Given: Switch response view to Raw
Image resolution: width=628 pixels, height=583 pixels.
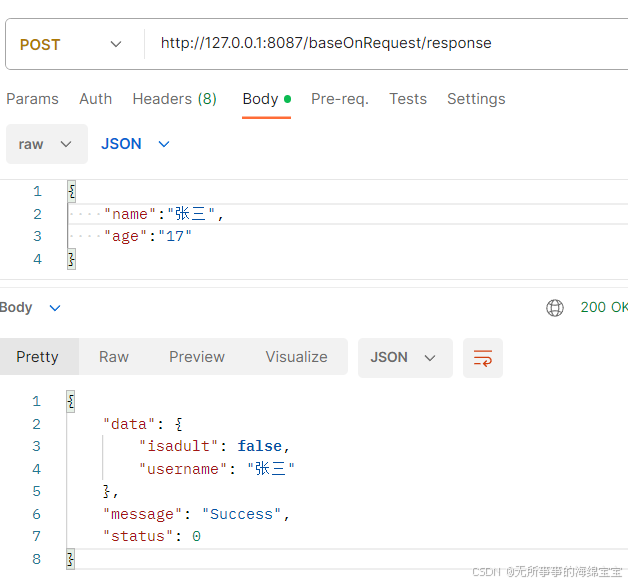Looking at the screenshot, I should click(x=114, y=357).
